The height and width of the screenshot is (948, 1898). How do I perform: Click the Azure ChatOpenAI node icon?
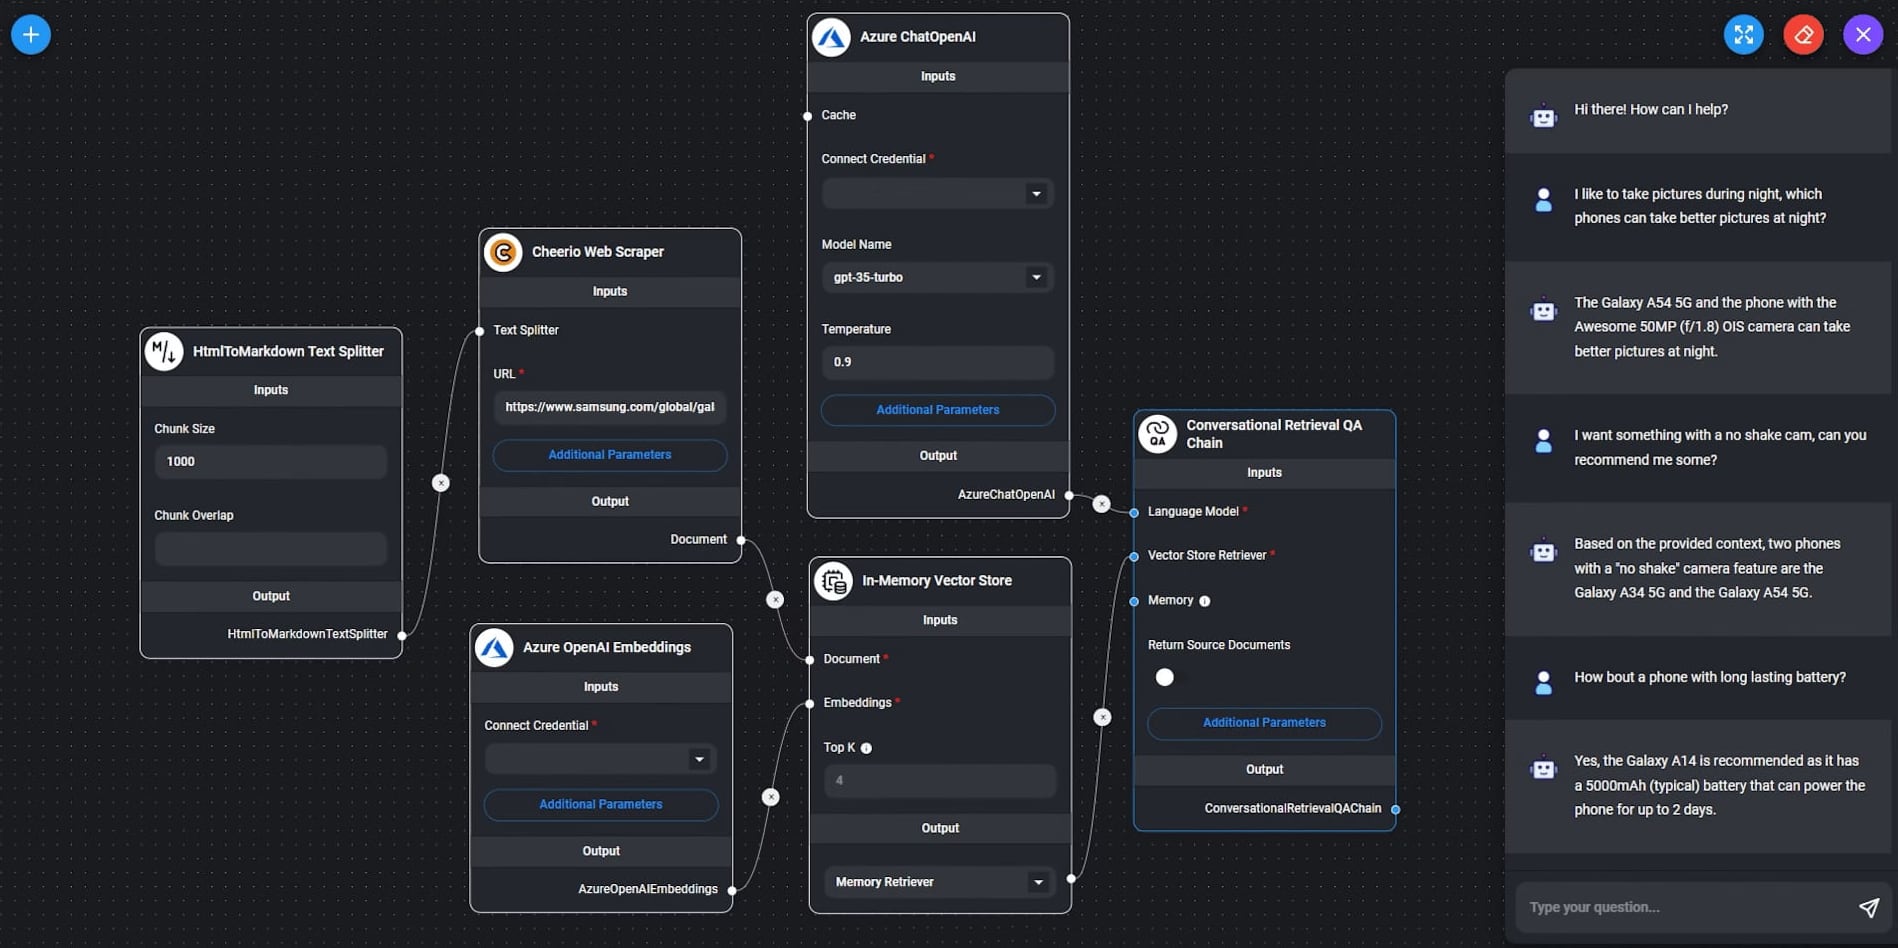(832, 36)
